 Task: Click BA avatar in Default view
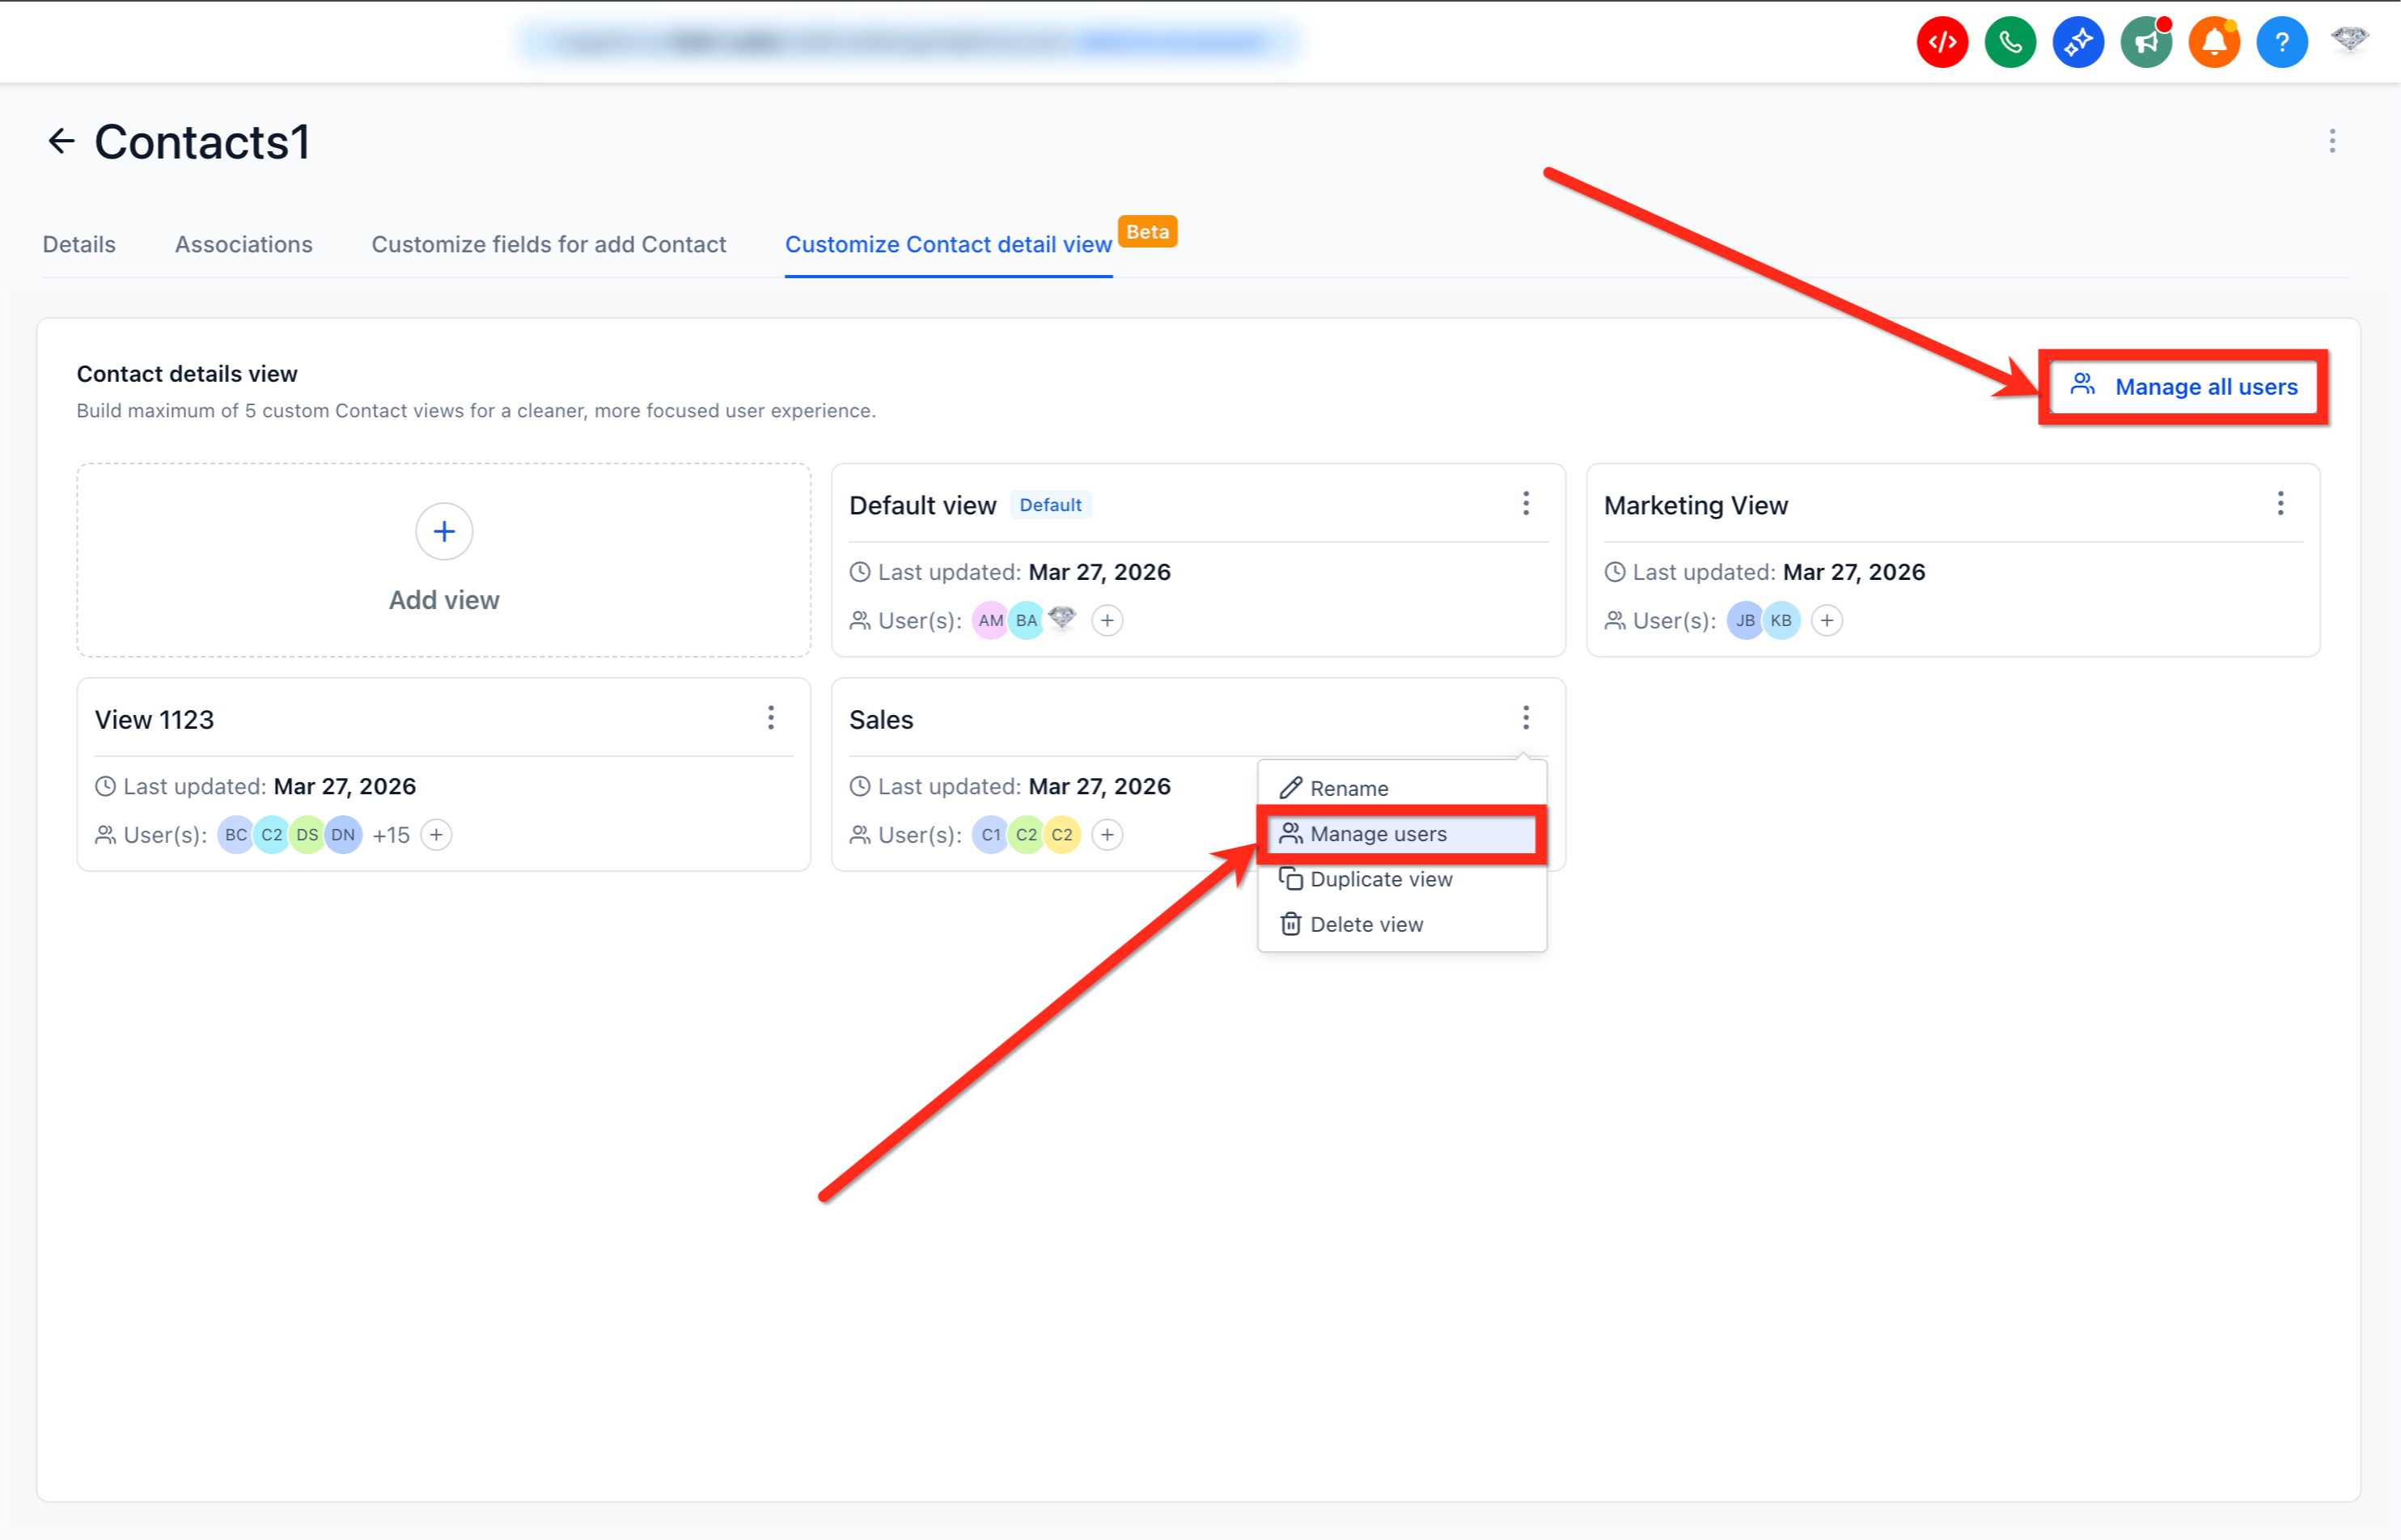coord(1026,621)
